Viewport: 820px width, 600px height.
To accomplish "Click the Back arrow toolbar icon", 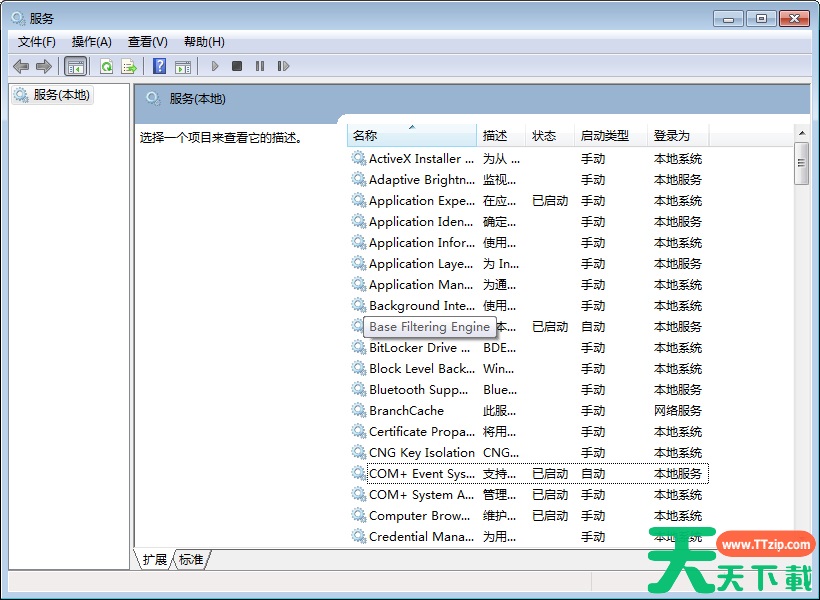I will (21, 66).
